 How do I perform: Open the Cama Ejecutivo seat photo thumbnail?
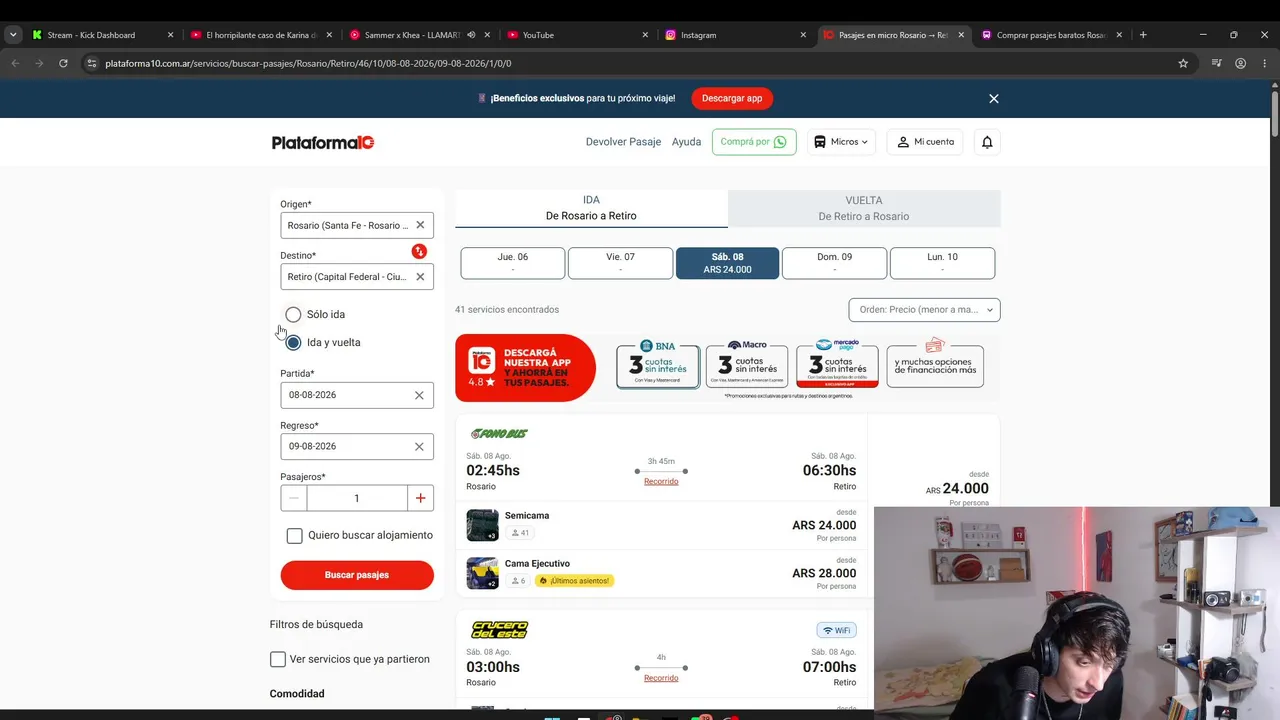tap(482, 573)
